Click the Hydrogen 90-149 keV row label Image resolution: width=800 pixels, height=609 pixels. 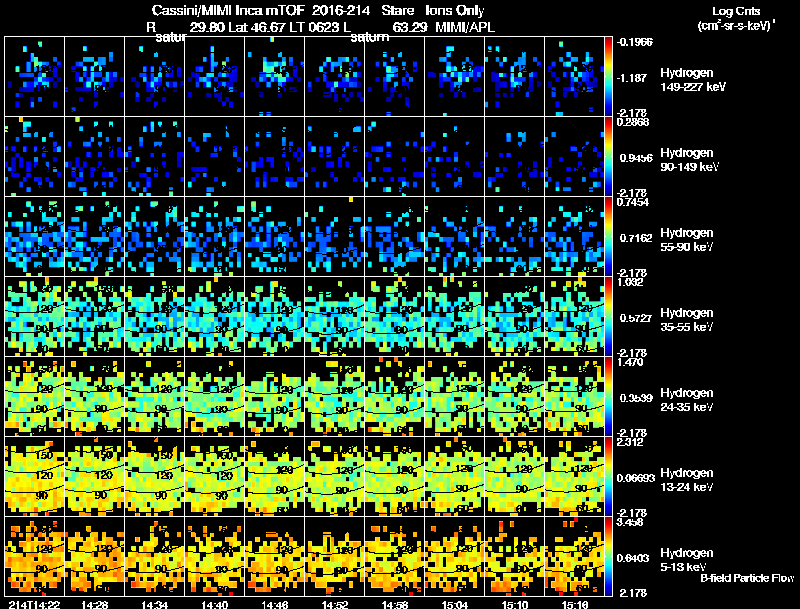[x=689, y=159]
